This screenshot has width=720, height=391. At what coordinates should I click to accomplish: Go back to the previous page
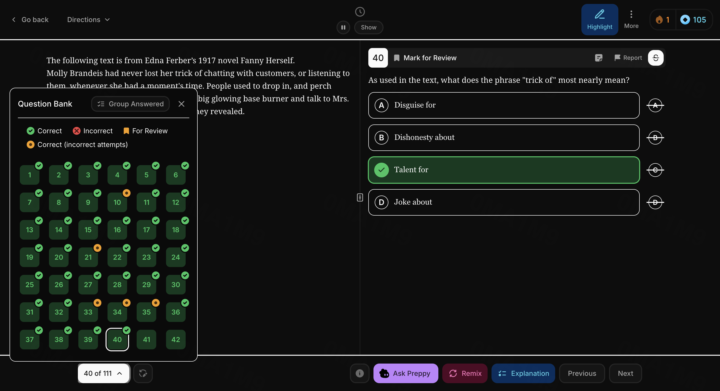[30, 20]
